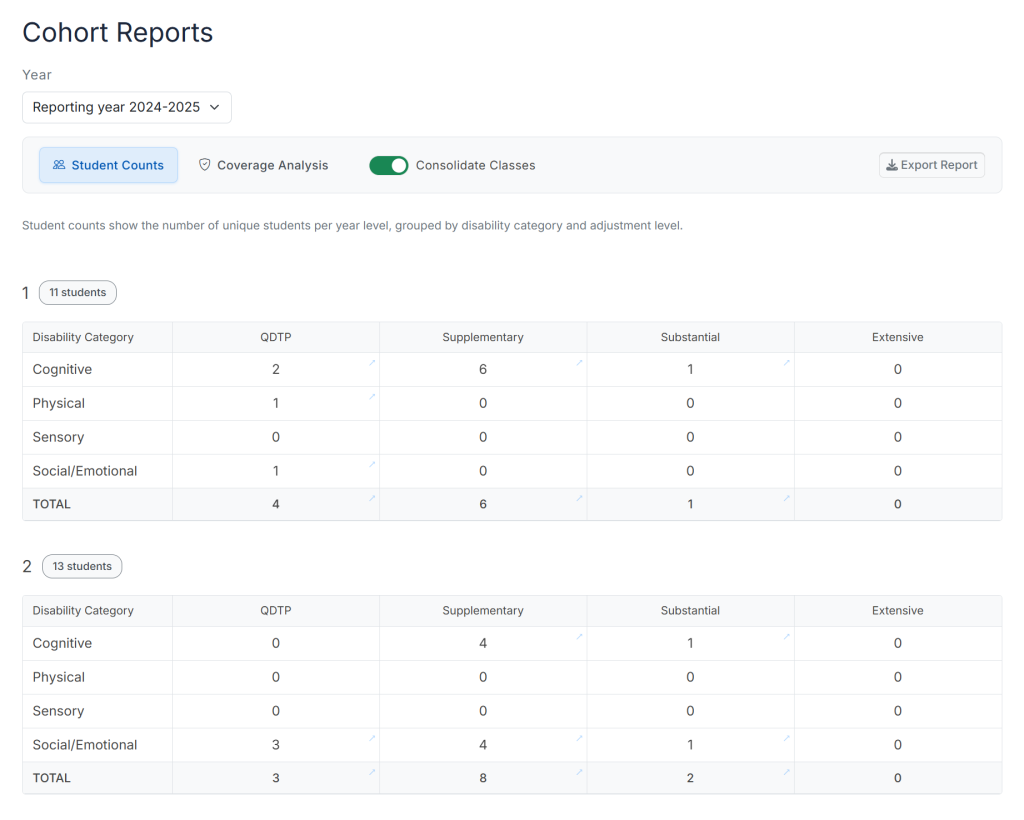Open link icon in Year 2 Social/Emotional QDTP cell
Image resolution: width=1024 pixels, height=820 pixels.
[x=372, y=738]
